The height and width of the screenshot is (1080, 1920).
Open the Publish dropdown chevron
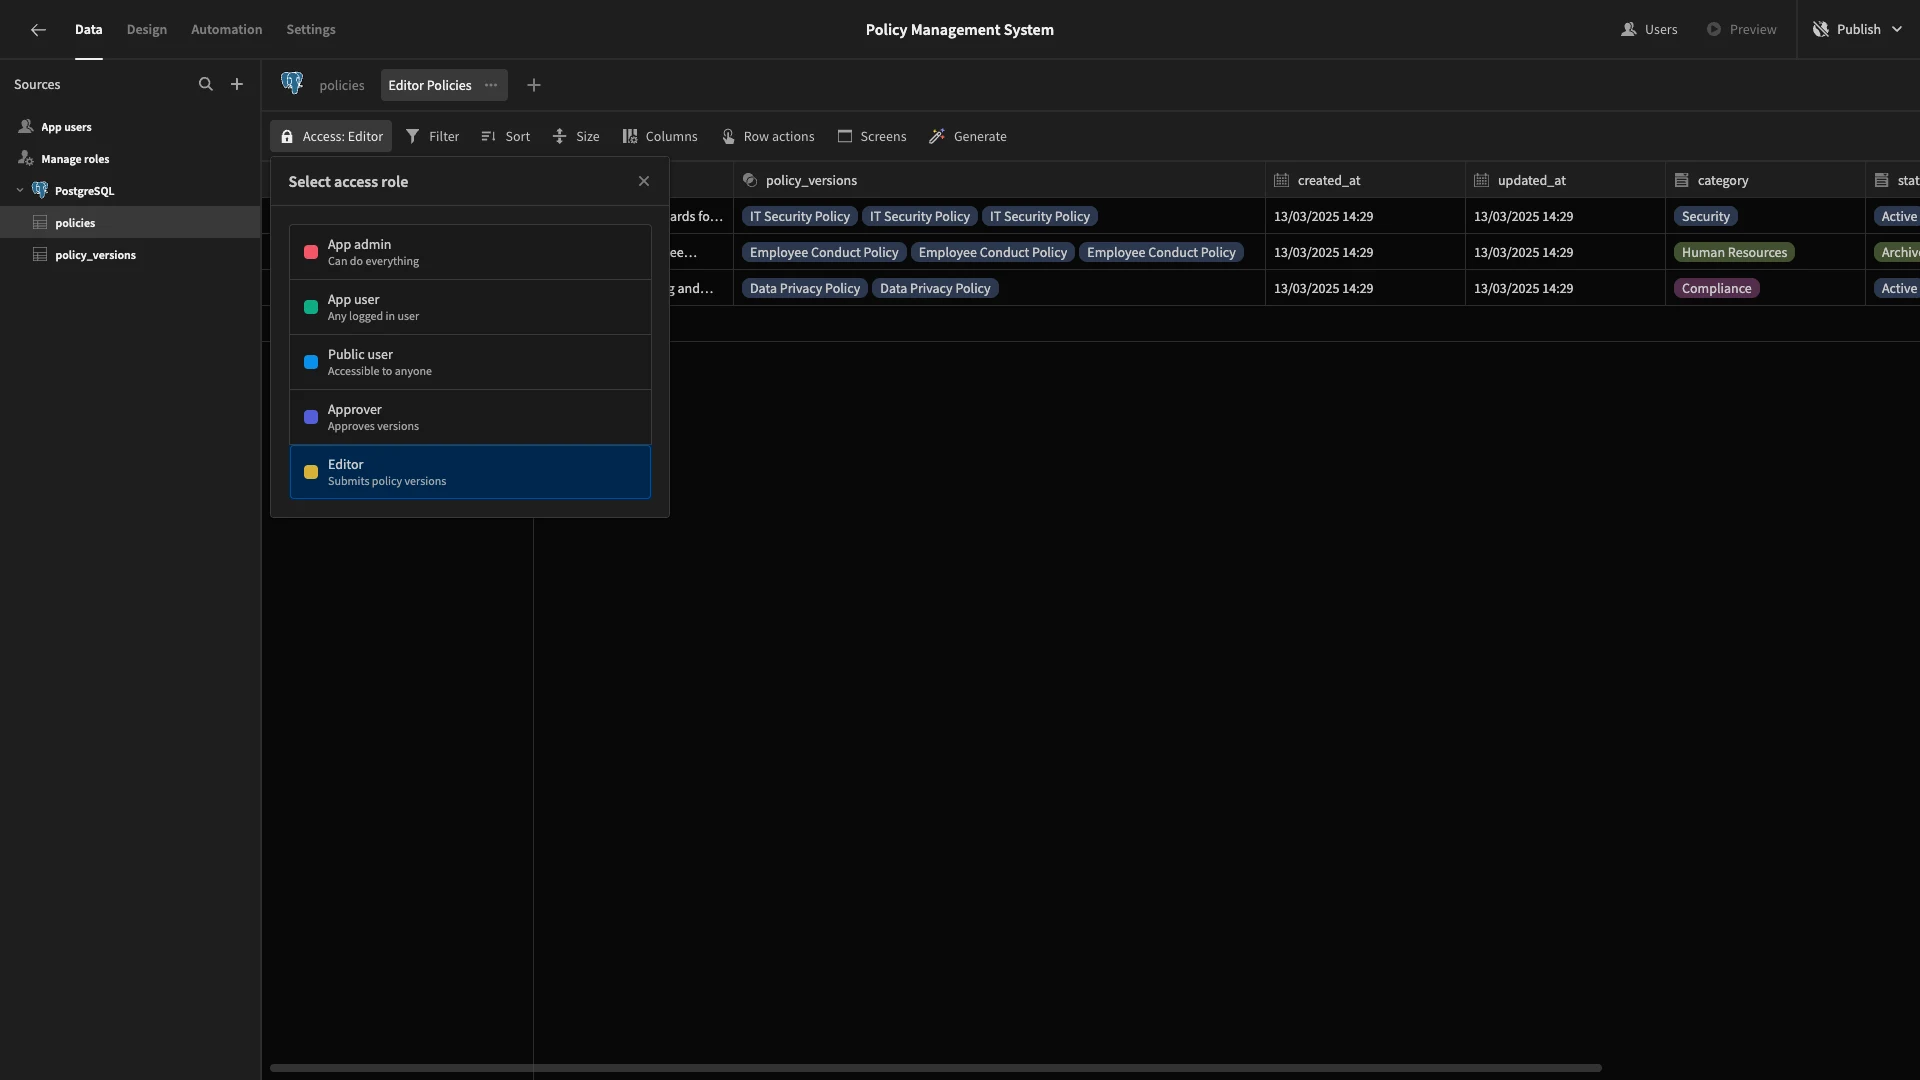[x=1897, y=30]
